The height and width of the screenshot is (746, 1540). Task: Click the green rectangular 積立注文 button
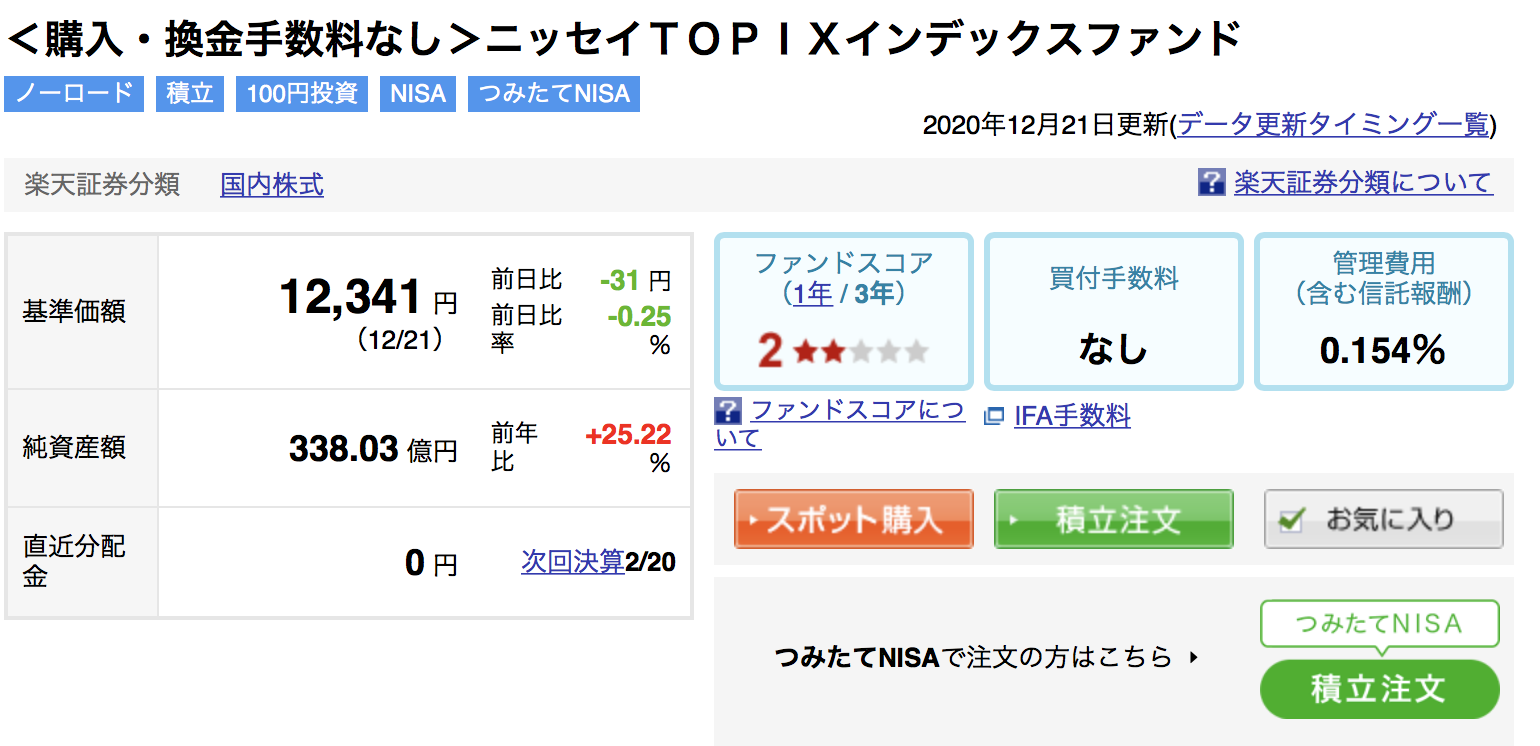(1113, 519)
